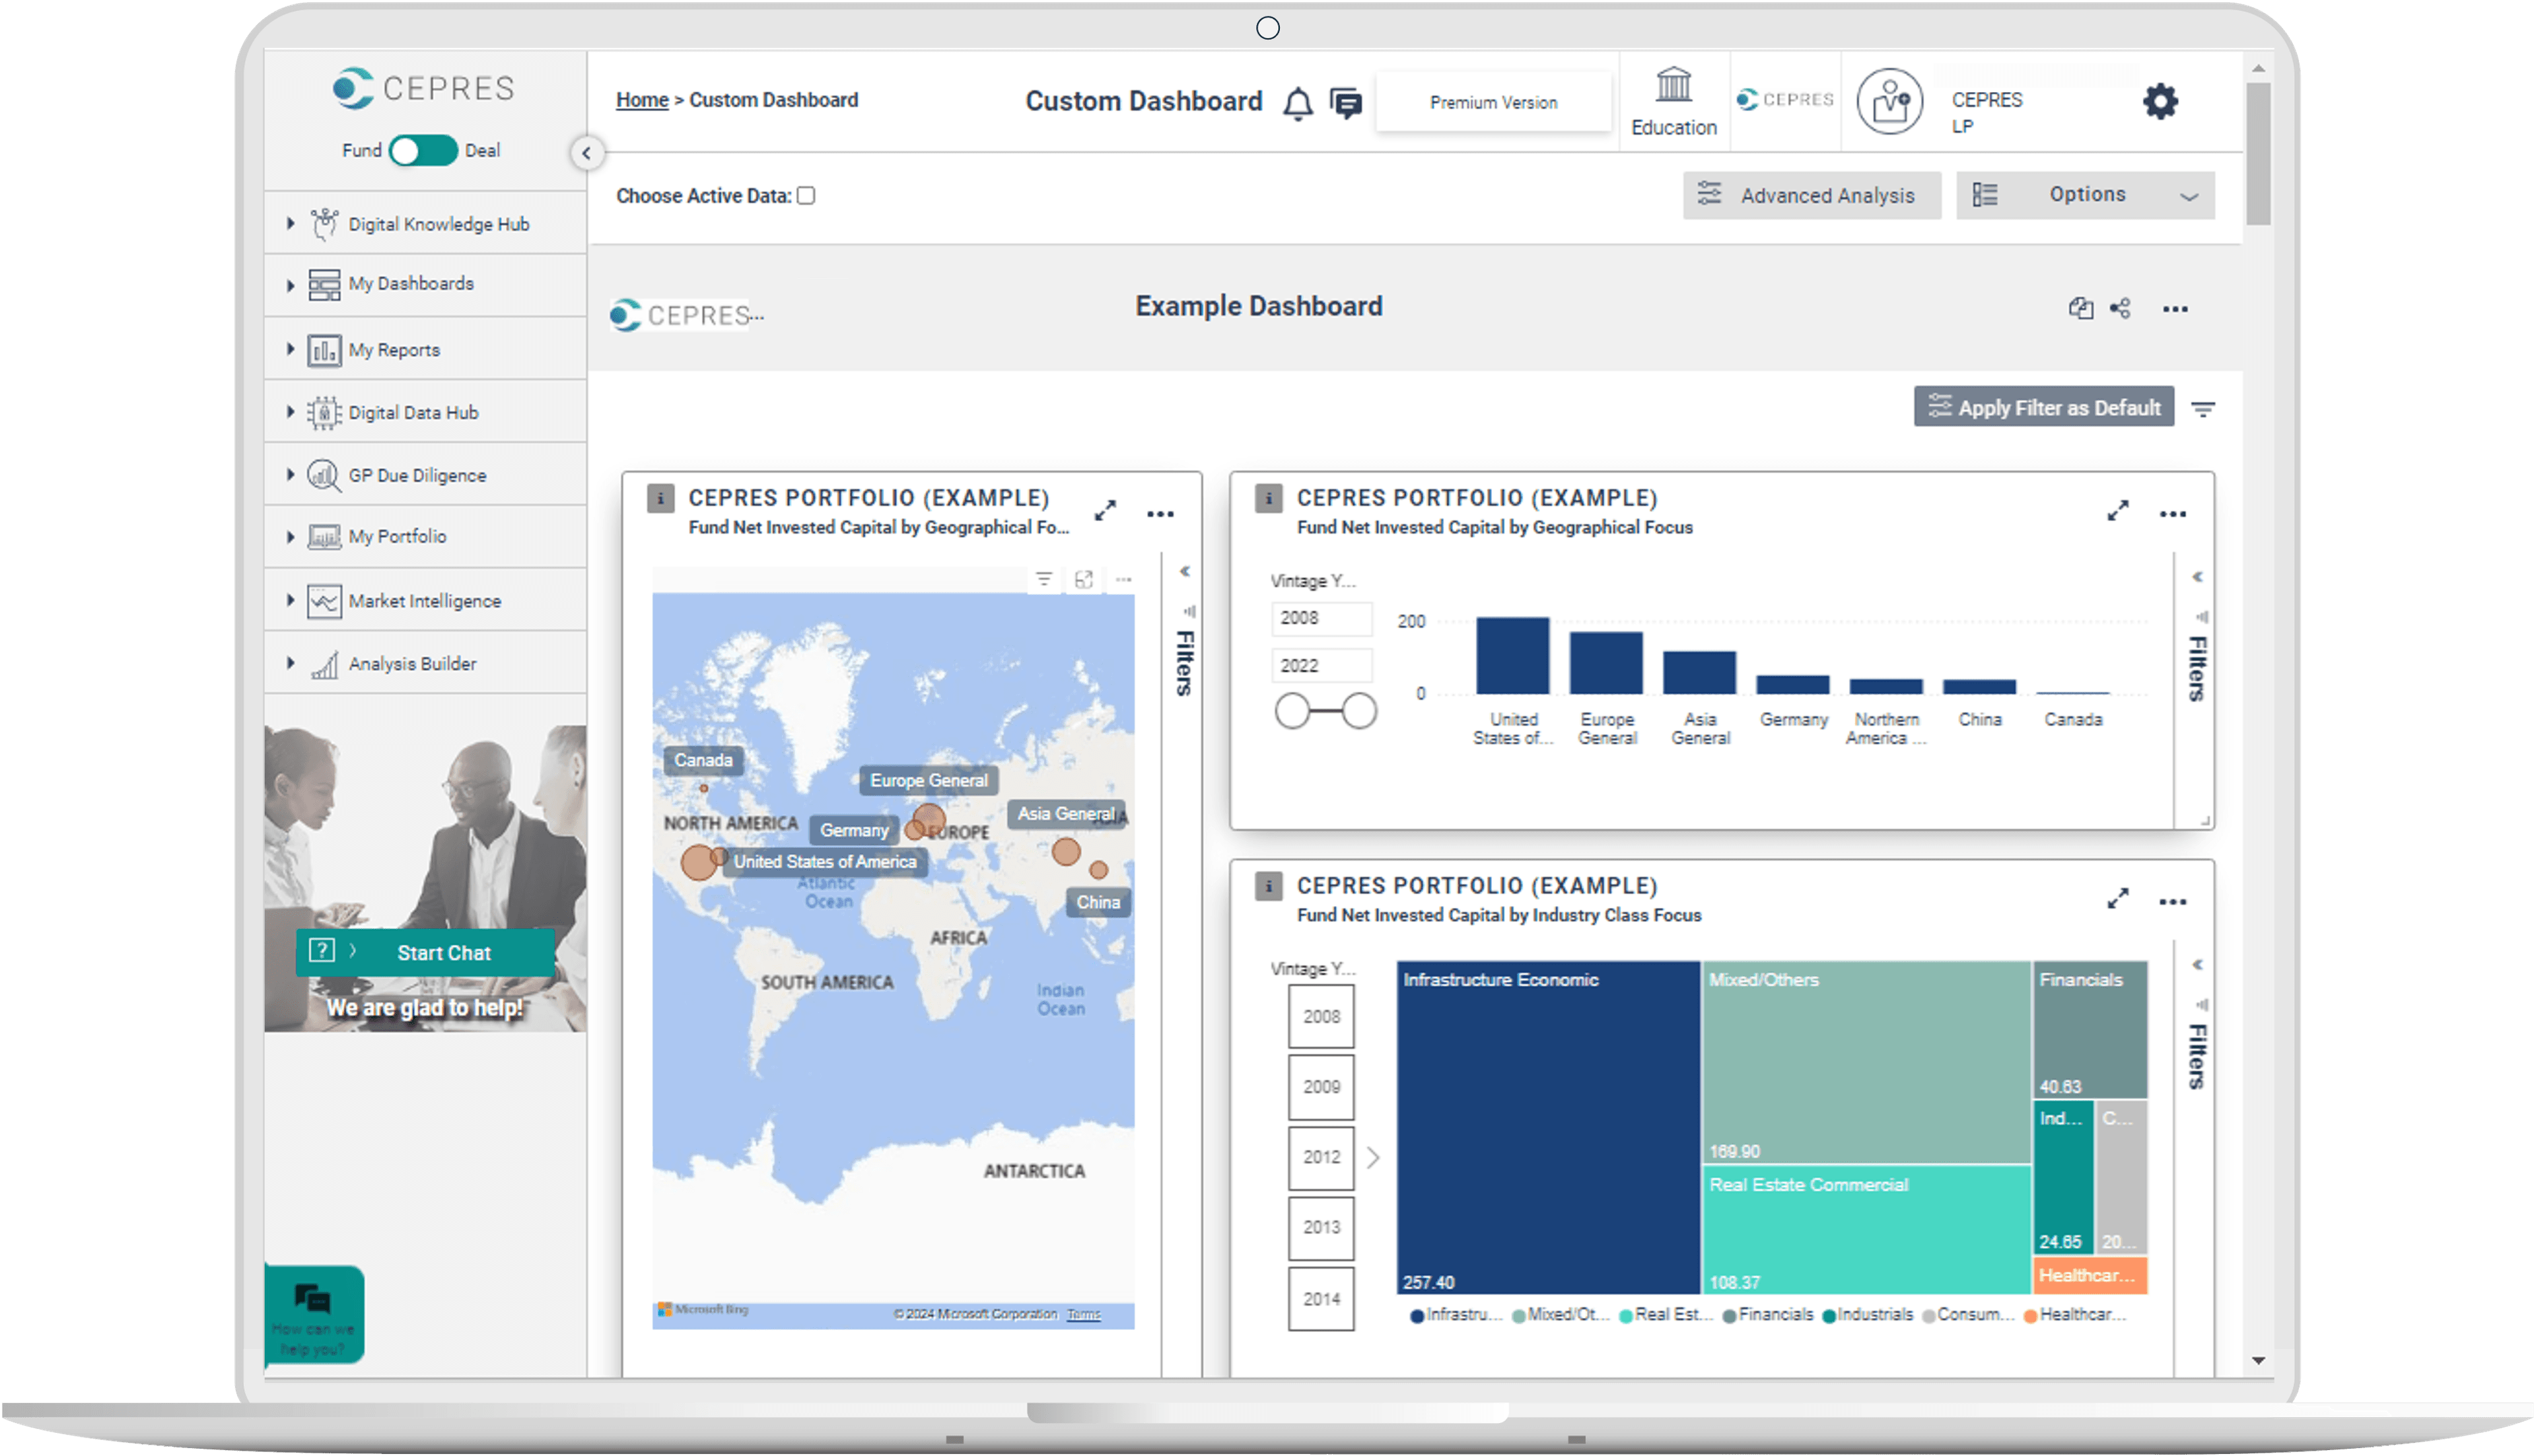
Task: Click the copy dashboard icon
Action: coord(2080,308)
